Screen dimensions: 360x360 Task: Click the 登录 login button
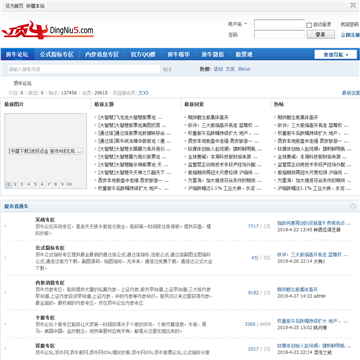(x=320, y=35)
